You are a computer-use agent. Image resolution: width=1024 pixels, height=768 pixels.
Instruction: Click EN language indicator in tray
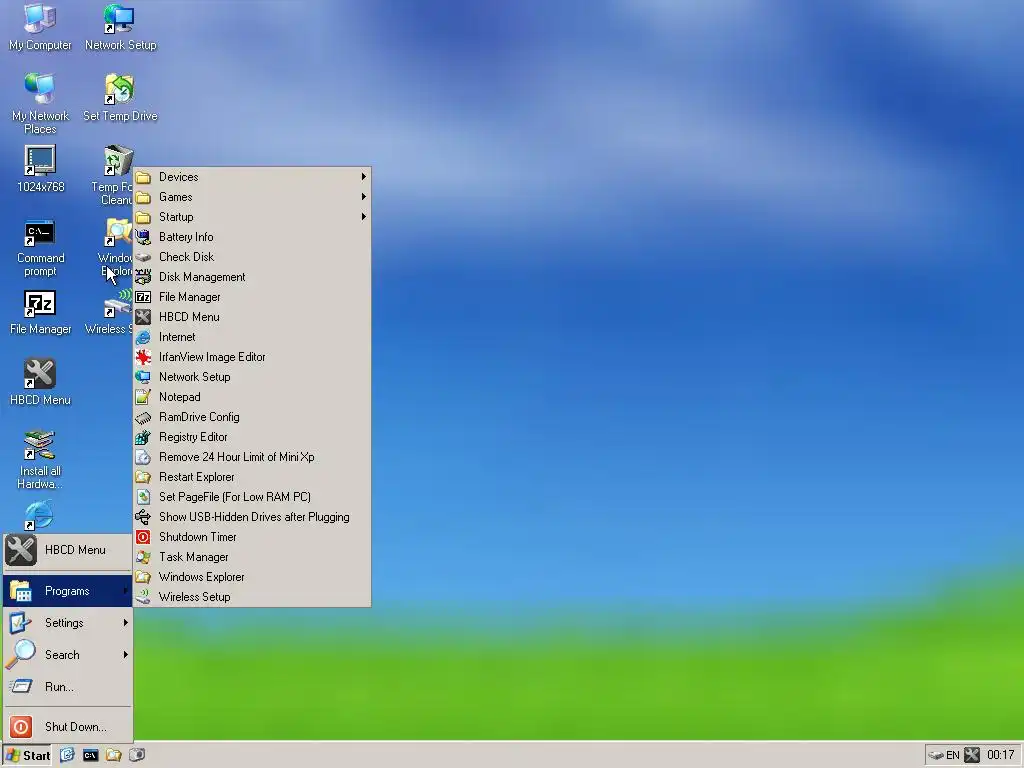pyautogui.click(x=953, y=755)
